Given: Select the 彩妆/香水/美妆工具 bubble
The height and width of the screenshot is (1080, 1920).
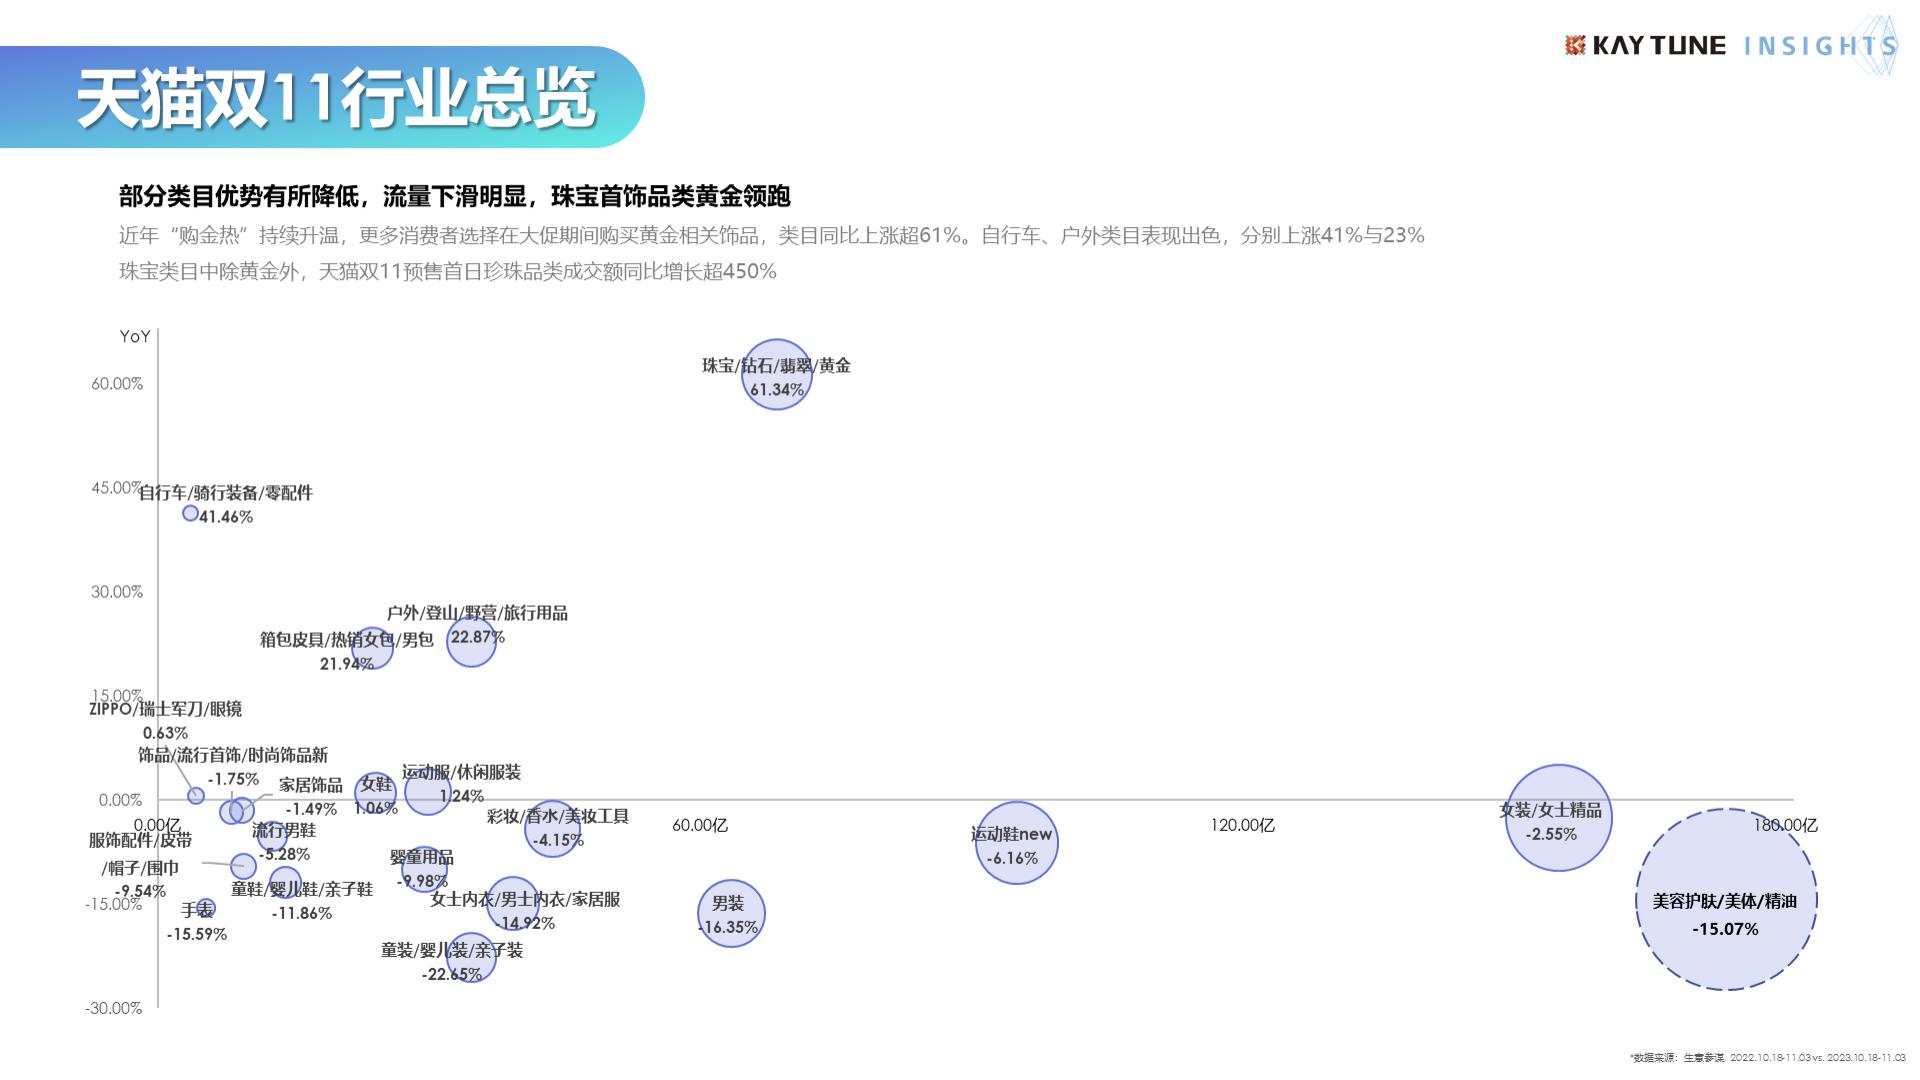Looking at the screenshot, I should point(552,828).
